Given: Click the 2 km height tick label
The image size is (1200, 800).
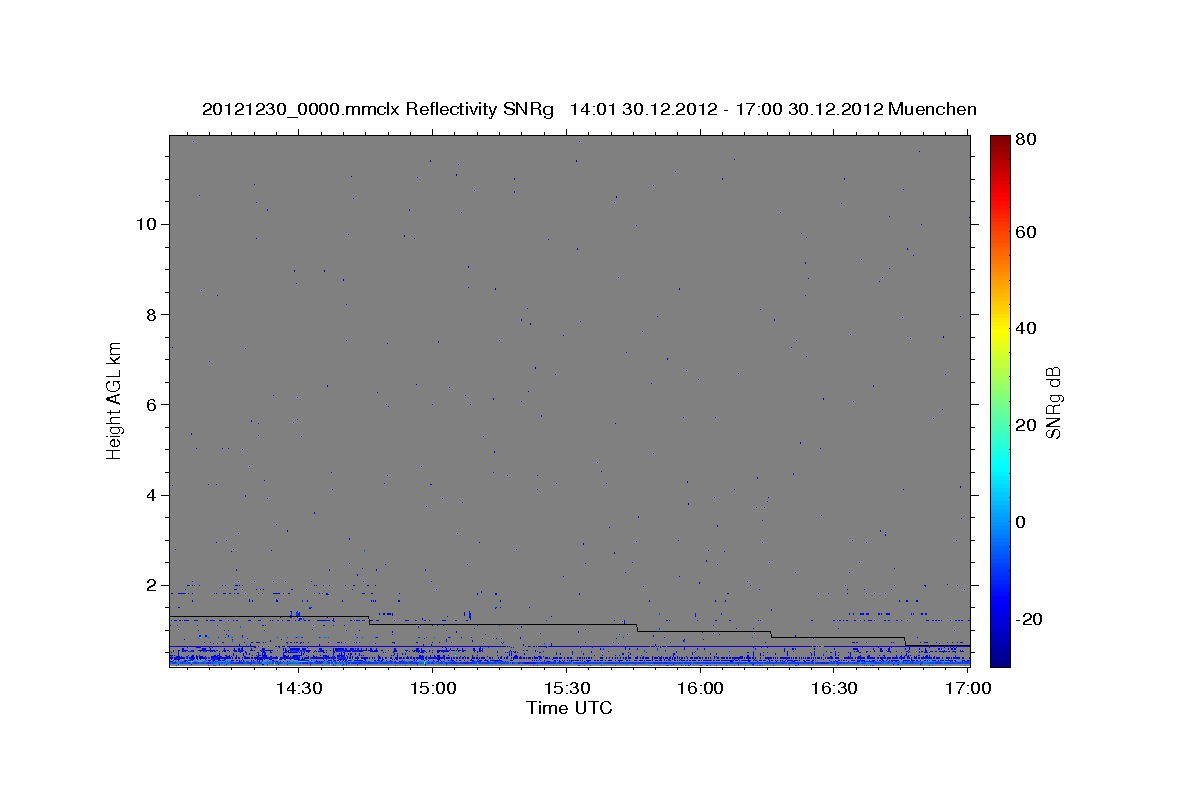Looking at the screenshot, I should pyautogui.click(x=150, y=585).
